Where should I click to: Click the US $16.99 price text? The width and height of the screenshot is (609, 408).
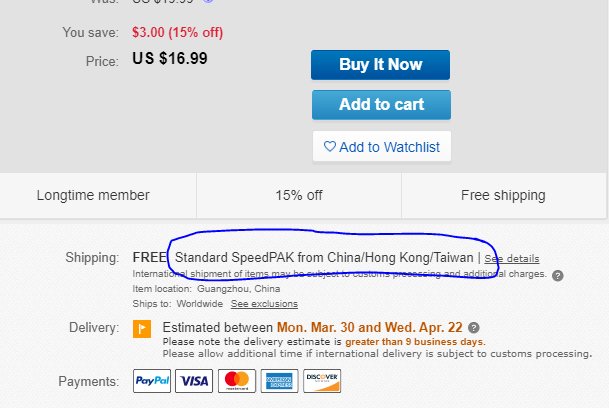170,59
